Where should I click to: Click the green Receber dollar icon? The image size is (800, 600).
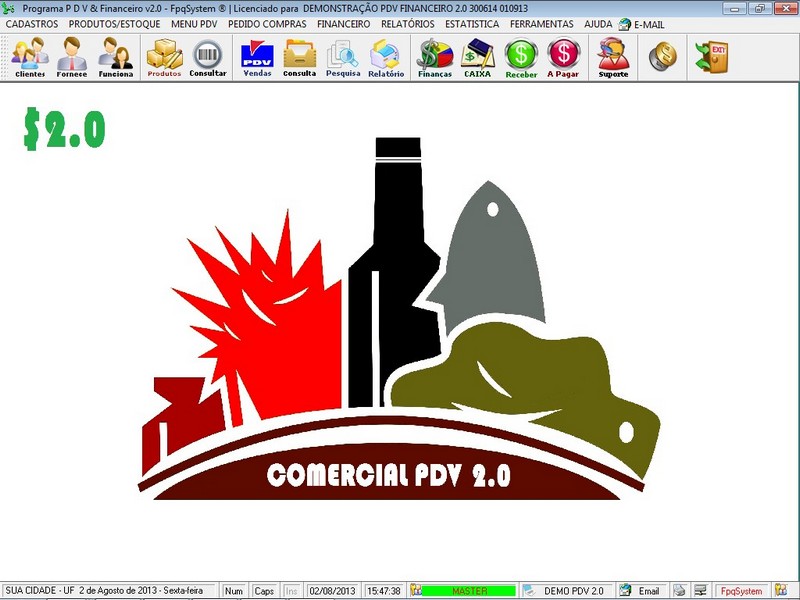tap(521, 57)
